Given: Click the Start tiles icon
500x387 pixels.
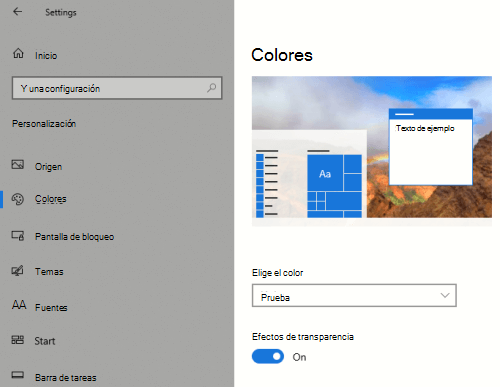Looking at the screenshot, I should point(18,340).
